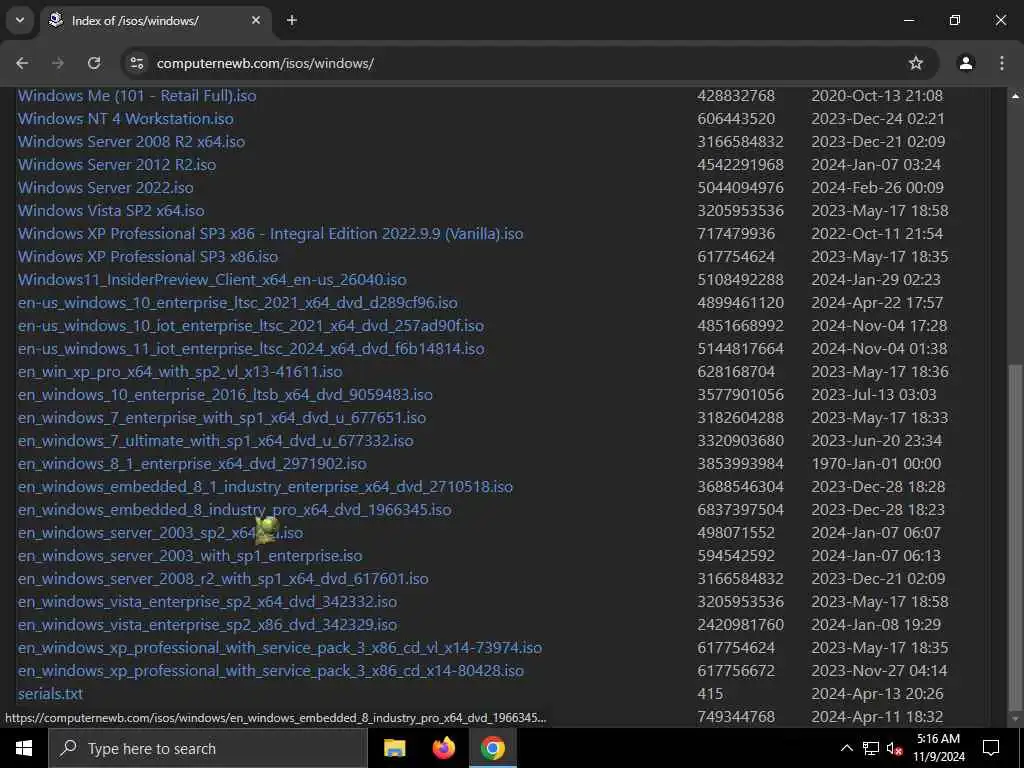This screenshot has height=768, width=1024.
Task: Click en_windows_vista_enterprise_sp2_x86 link
Action: click(207, 624)
